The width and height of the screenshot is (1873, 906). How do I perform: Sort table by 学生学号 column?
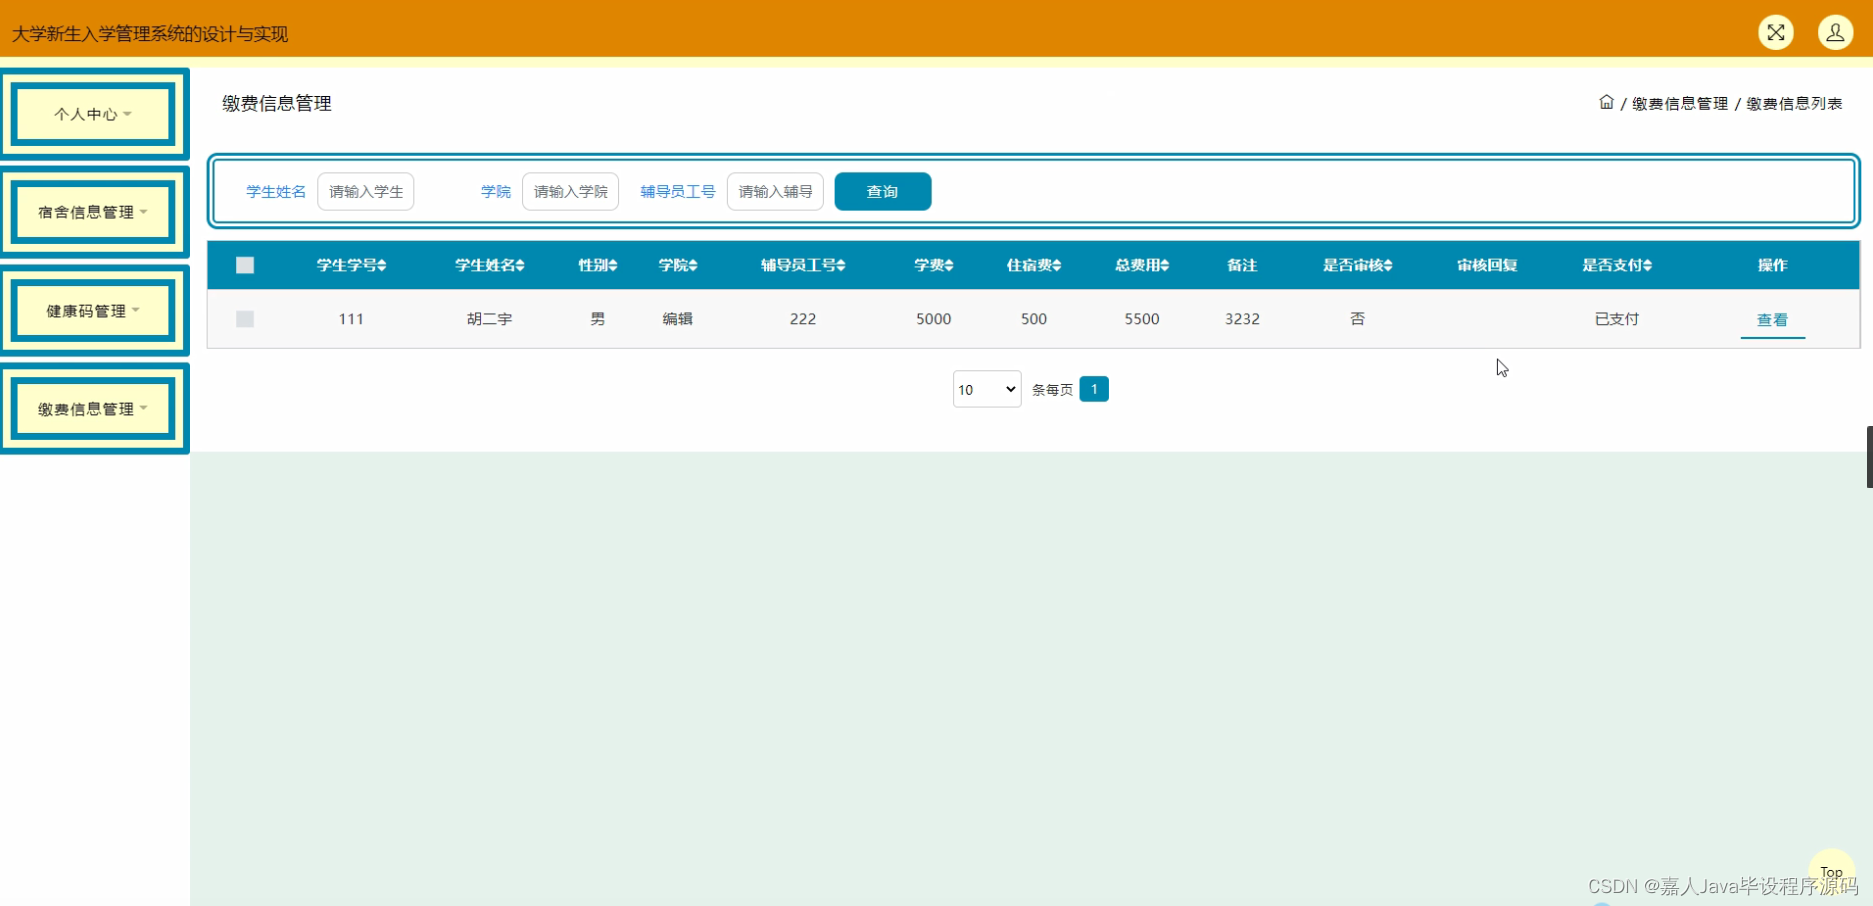point(351,265)
